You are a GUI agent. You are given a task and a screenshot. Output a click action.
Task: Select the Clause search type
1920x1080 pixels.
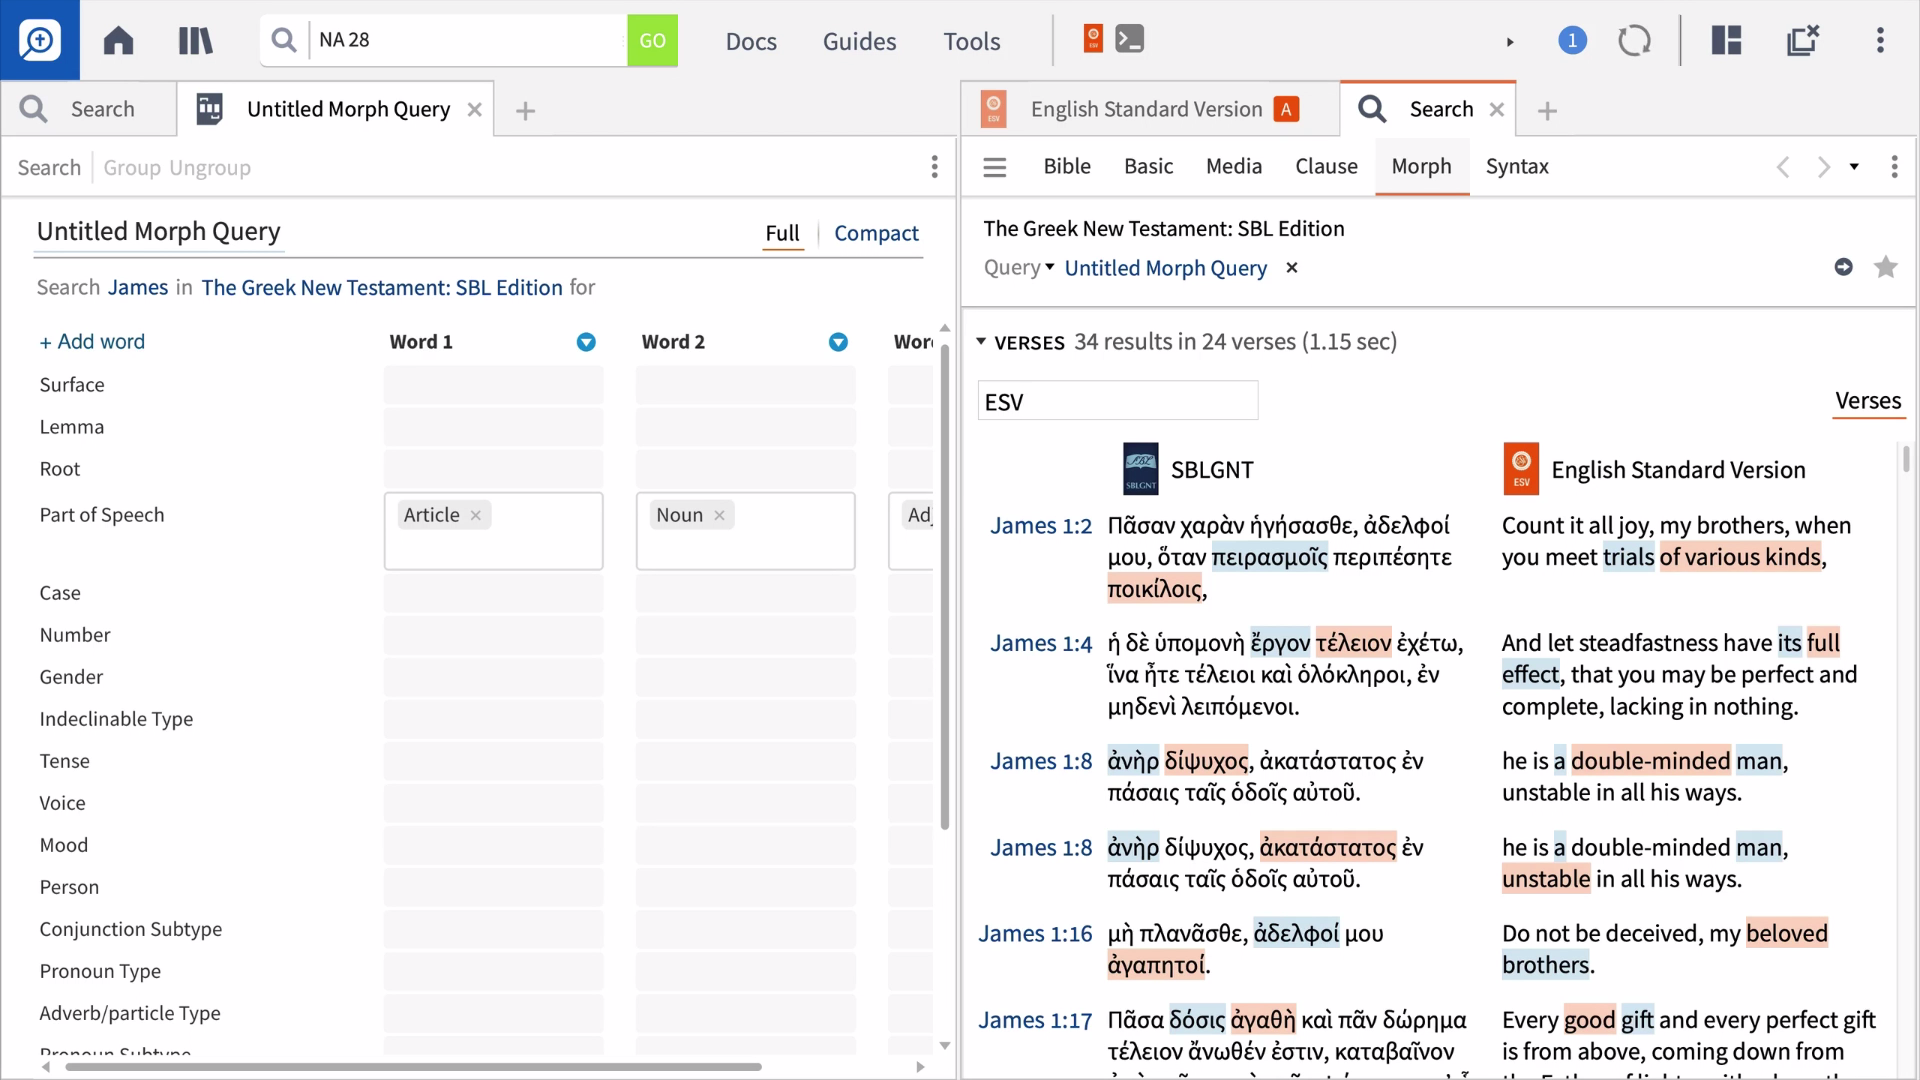pos(1326,166)
